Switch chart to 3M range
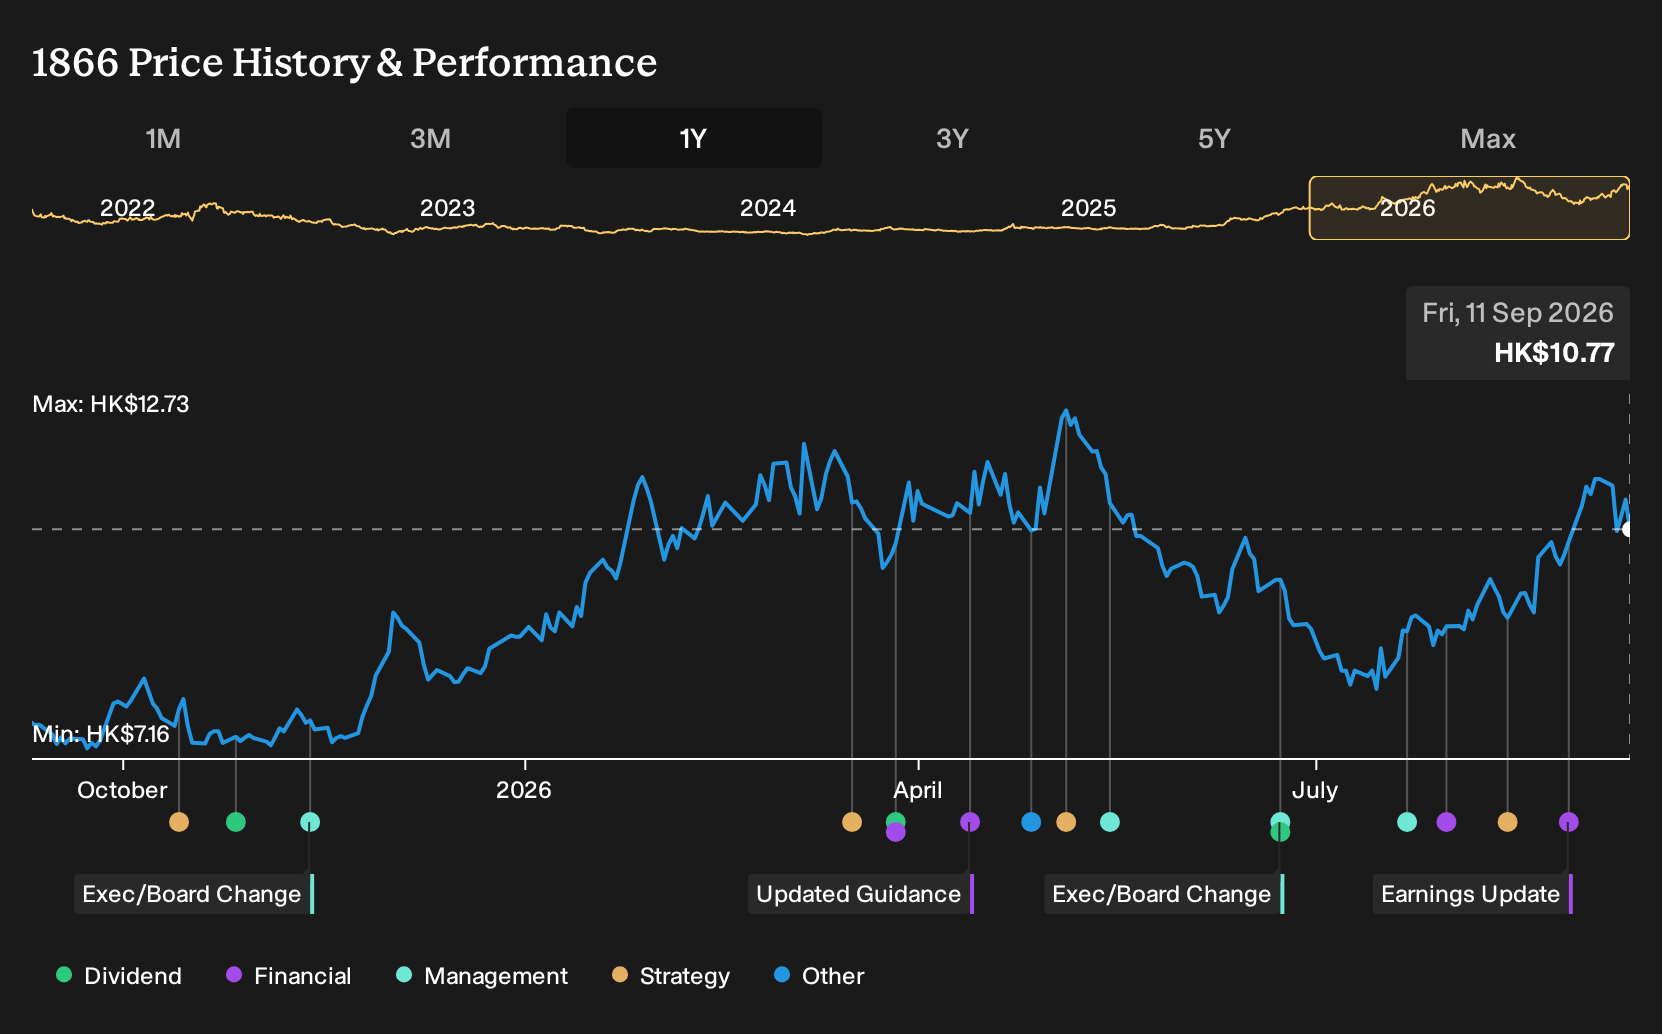 tap(430, 138)
